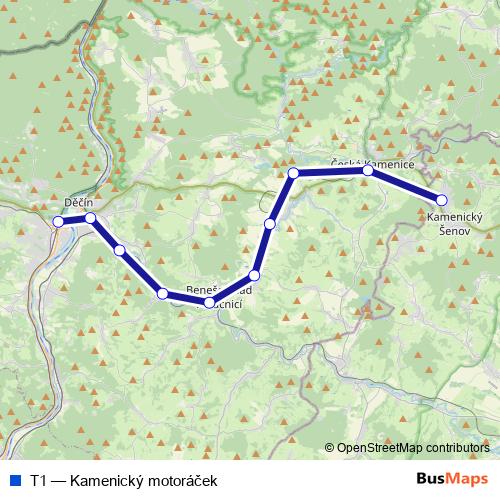Click the Děčín city label
500x500 pixels.
[x=79, y=202]
